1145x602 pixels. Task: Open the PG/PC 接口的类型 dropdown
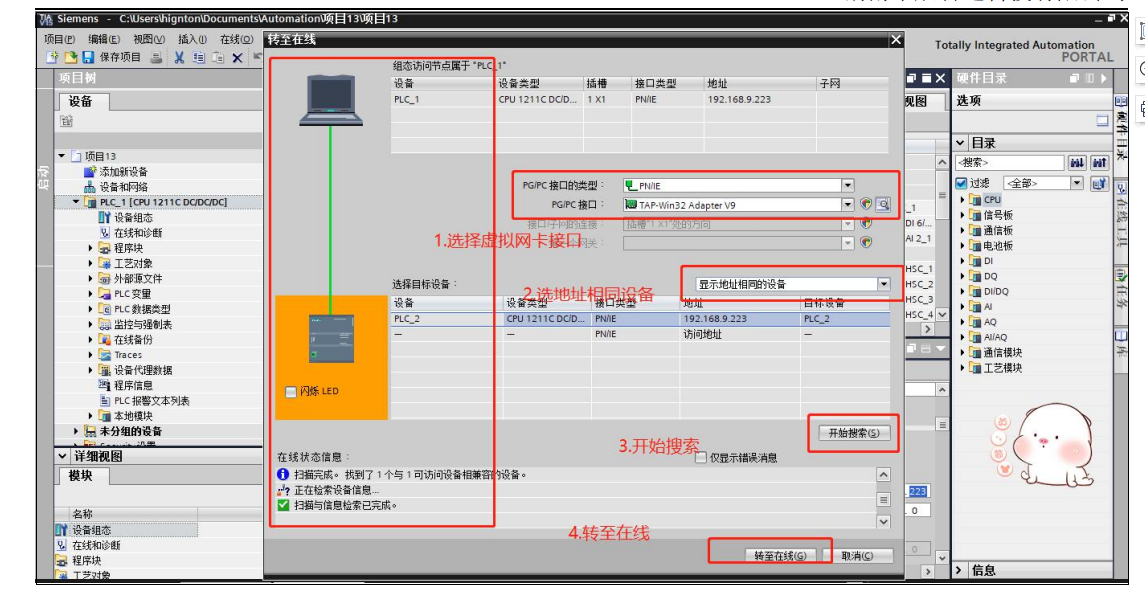(847, 185)
